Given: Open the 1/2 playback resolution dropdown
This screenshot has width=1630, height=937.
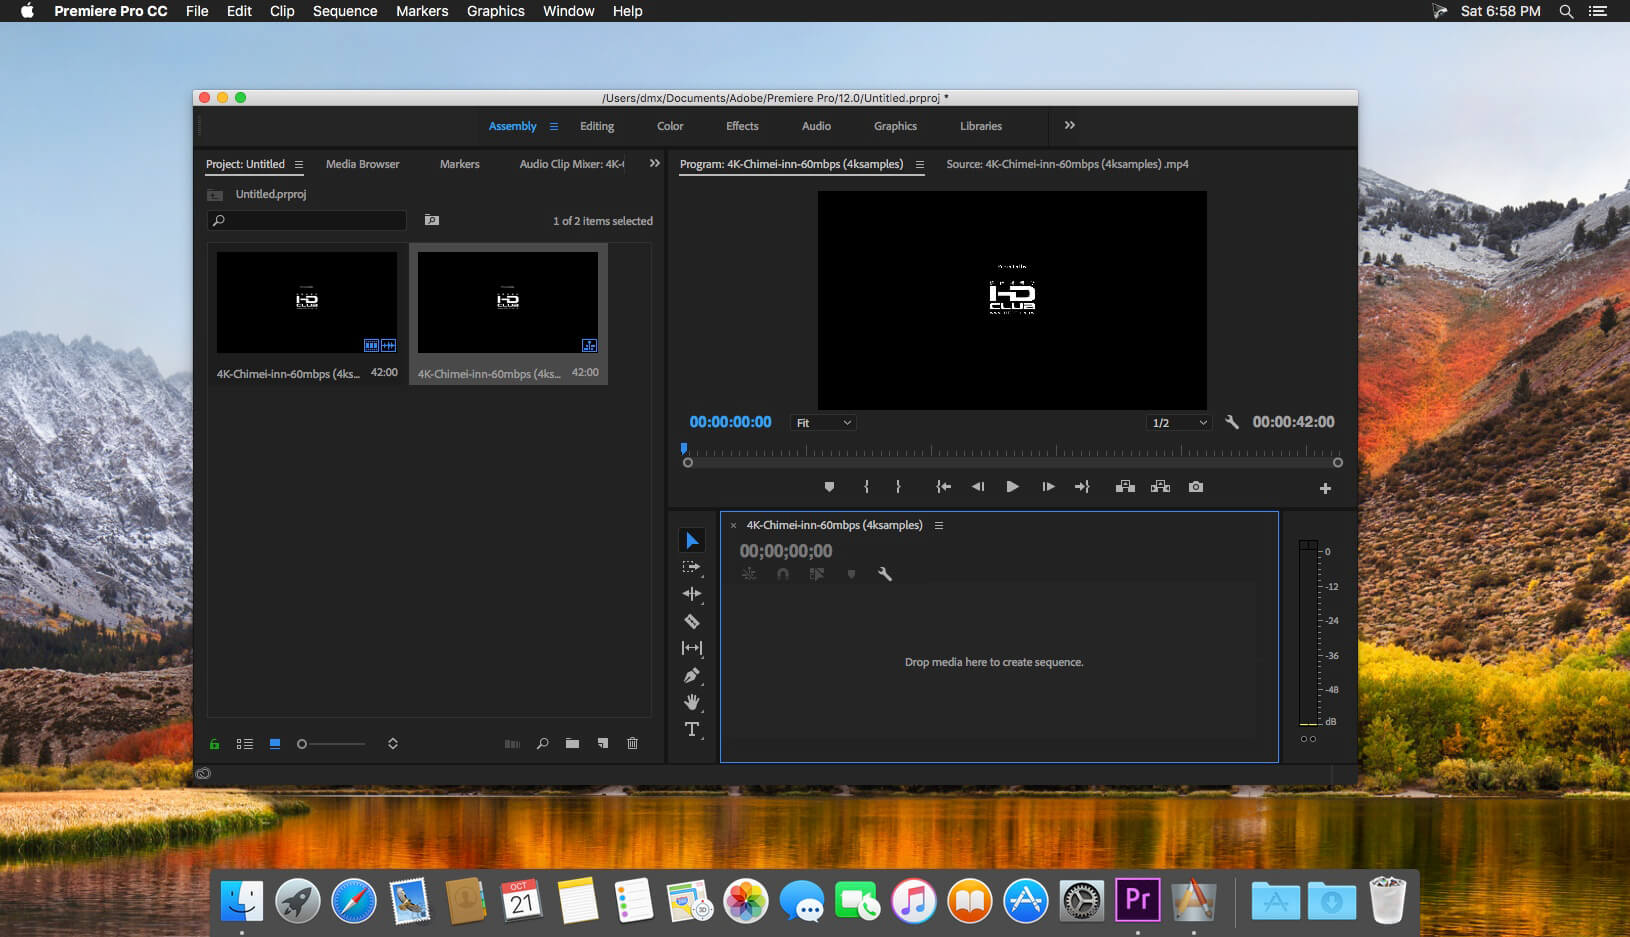Looking at the screenshot, I should (1179, 423).
